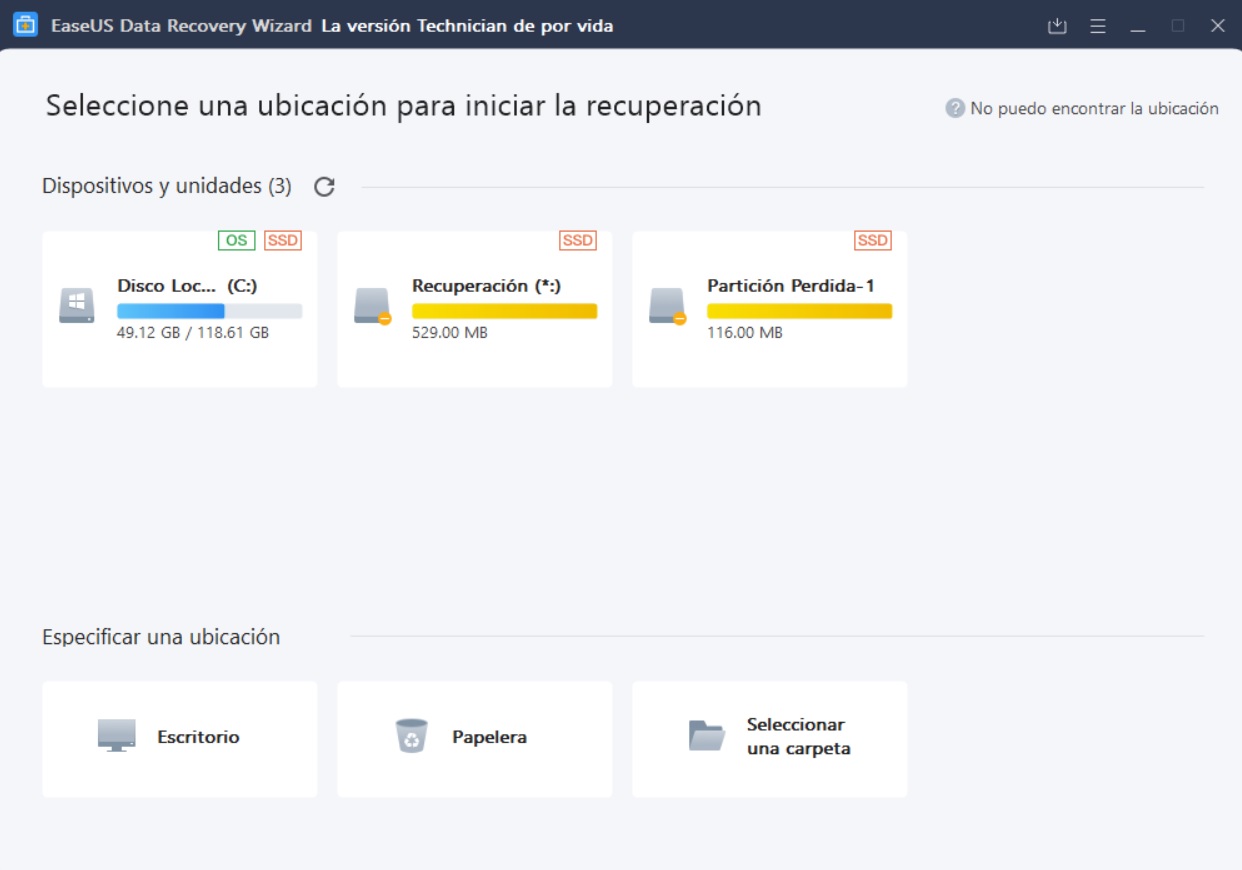The width and height of the screenshot is (1242, 870).
Task: Click the 116.00 MB size text
Action: [x=745, y=333]
